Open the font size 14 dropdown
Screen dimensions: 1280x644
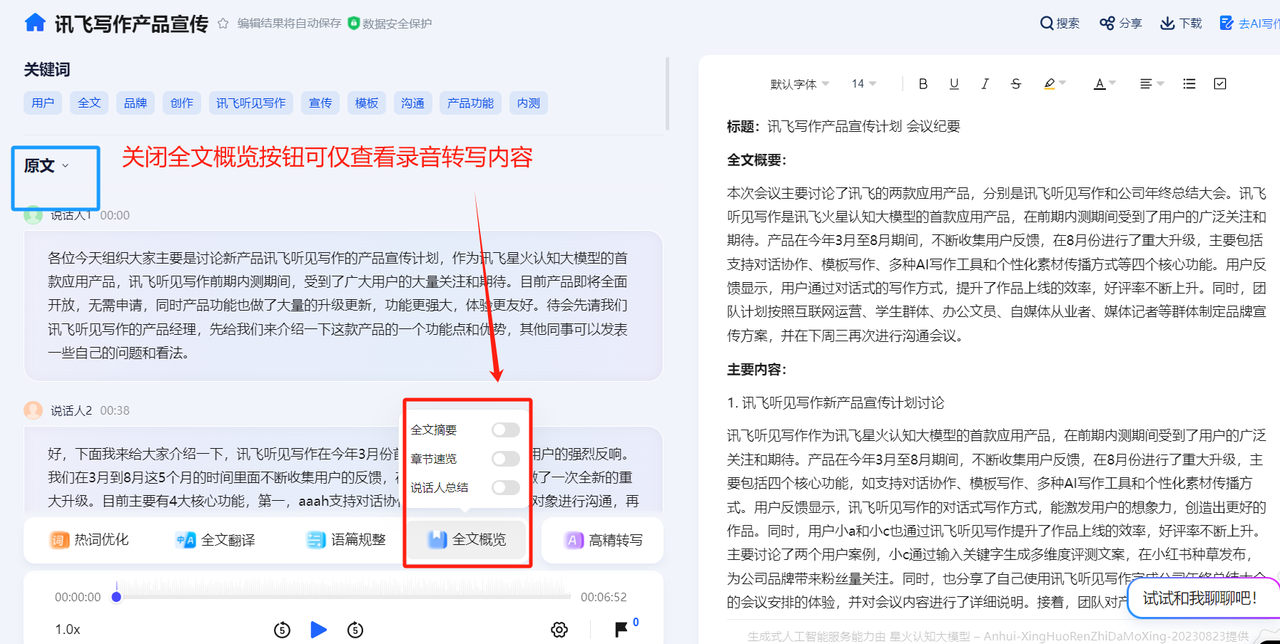click(864, 84)
